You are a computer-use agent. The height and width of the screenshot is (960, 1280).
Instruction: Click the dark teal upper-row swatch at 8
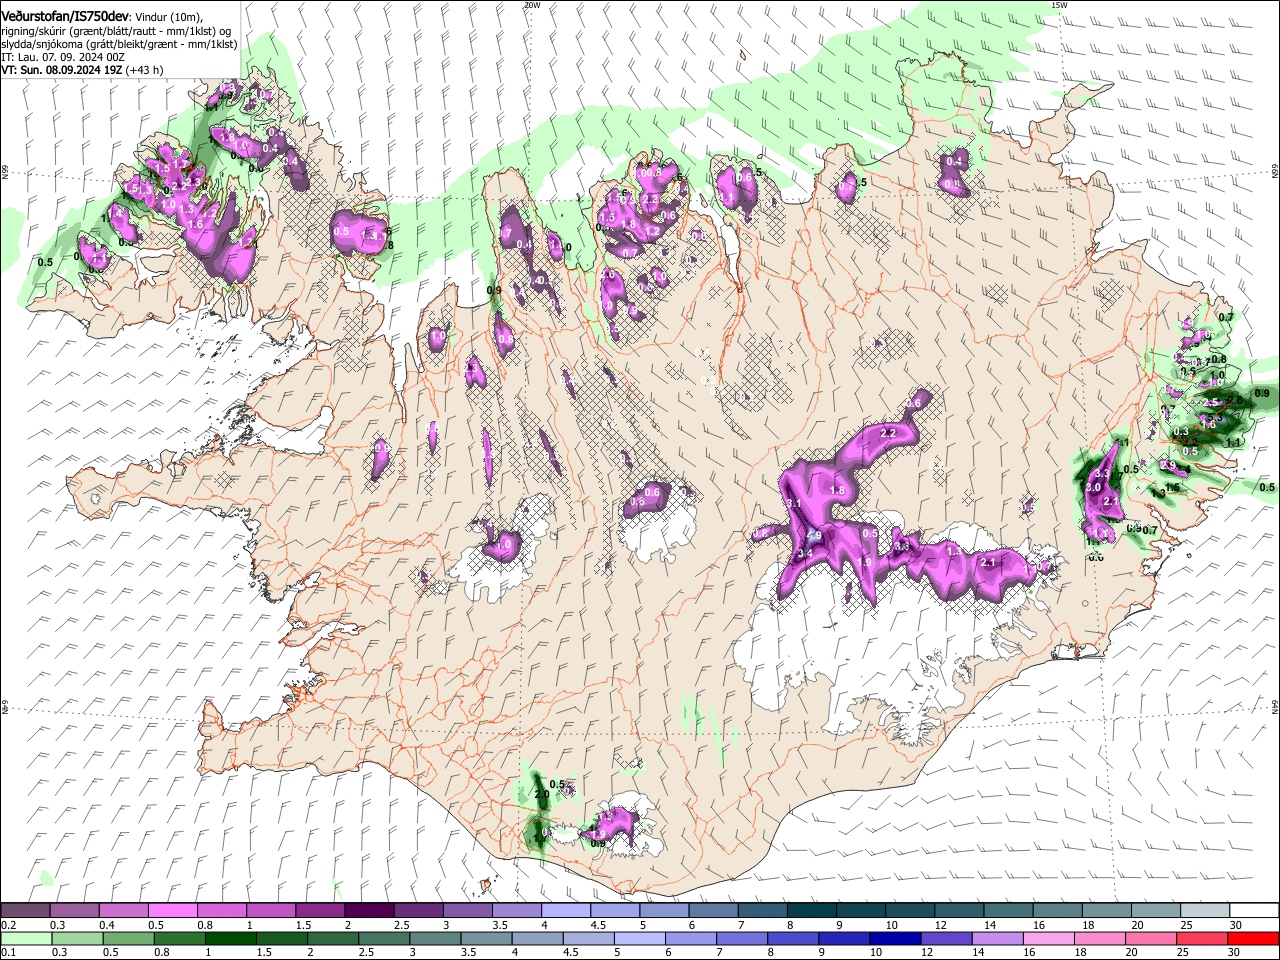(811, 911)
